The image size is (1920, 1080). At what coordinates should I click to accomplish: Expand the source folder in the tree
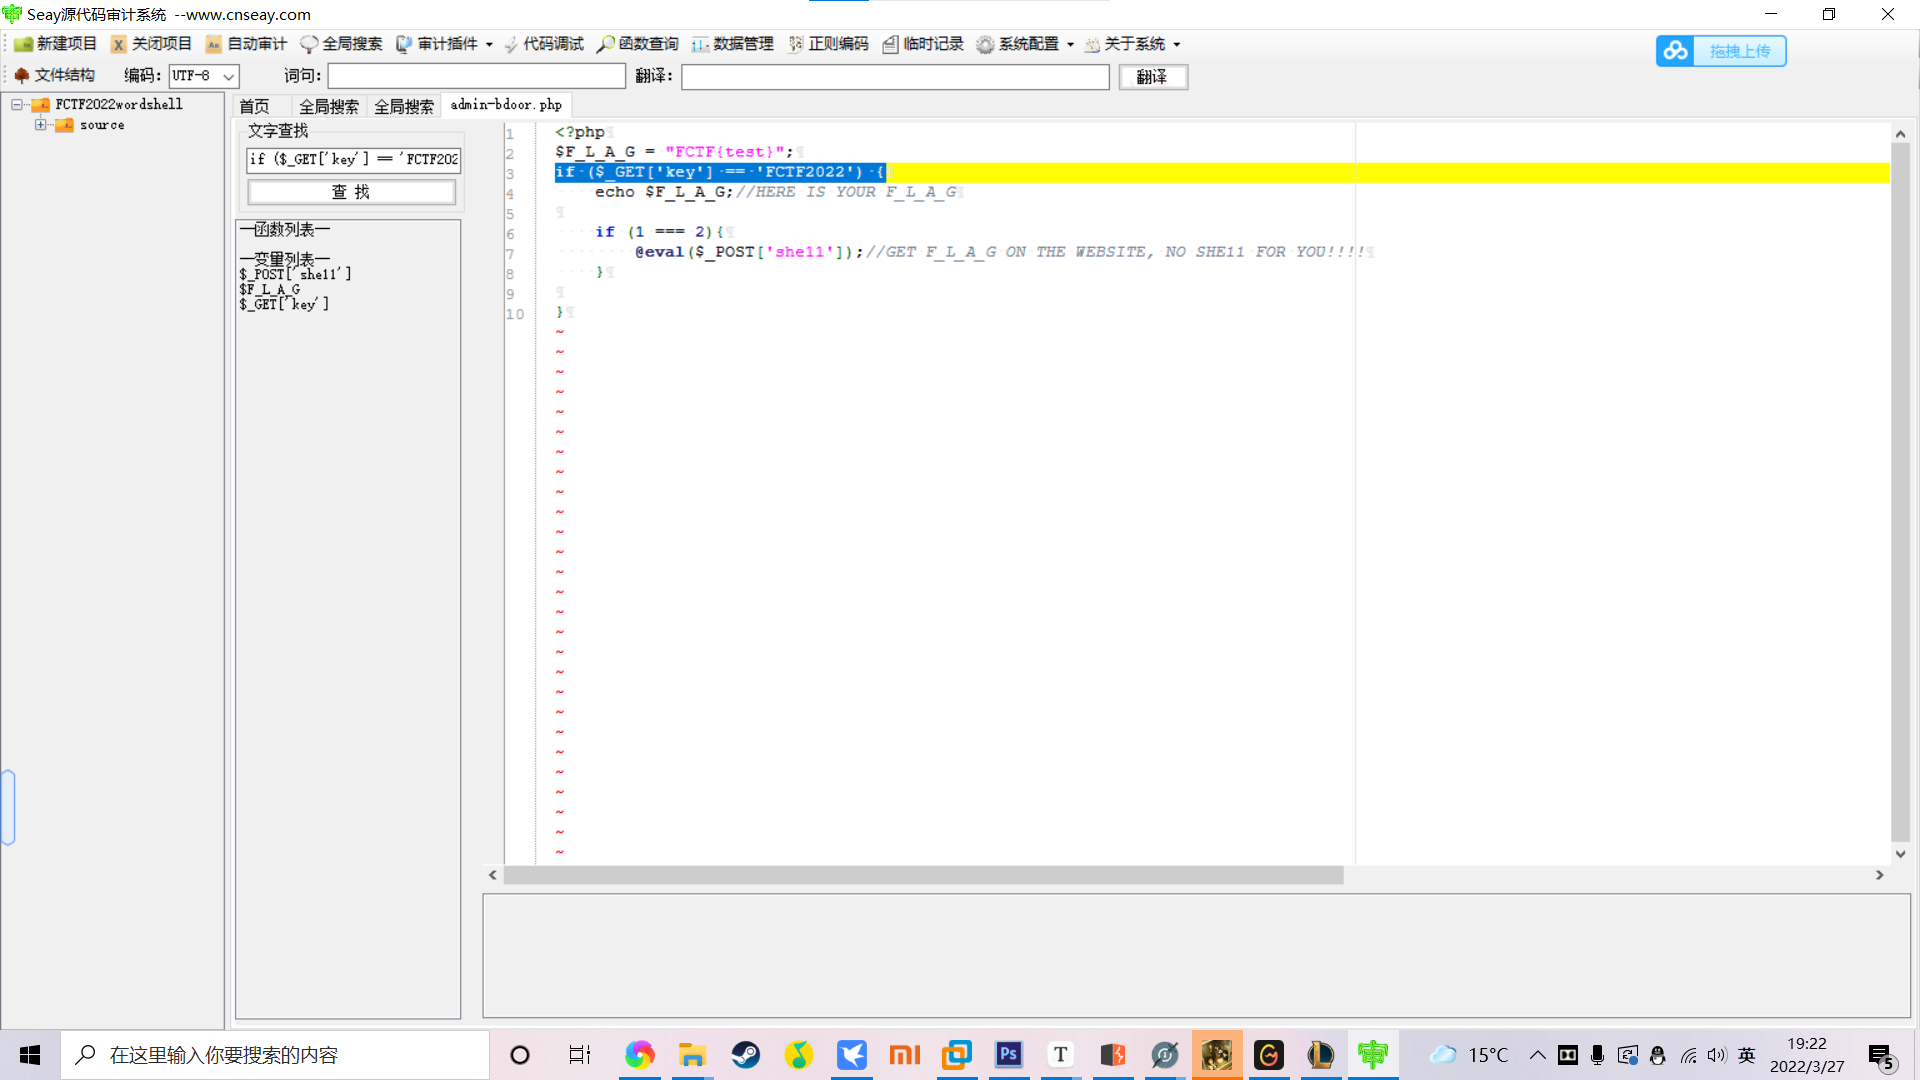pos(41,124)
